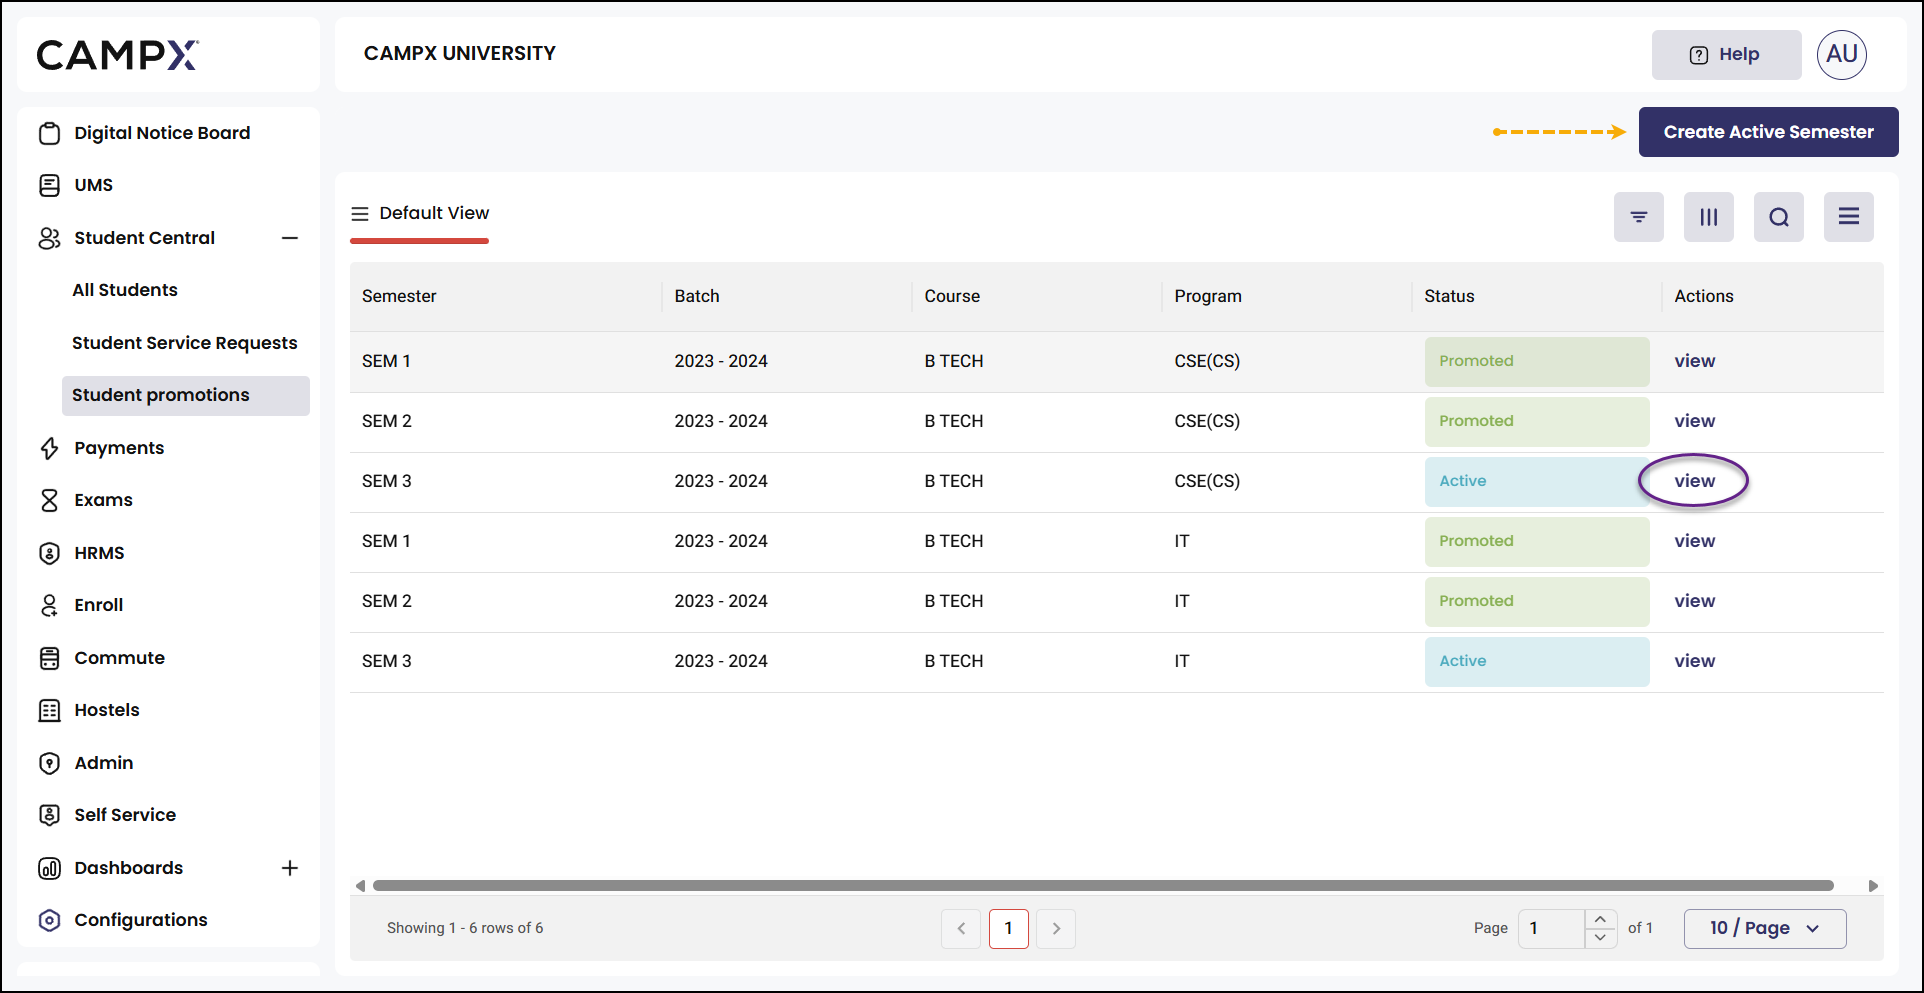Decrease page number with stepper down arrow
Viewport: 1924px width, 993px height.
pos(1601,938)
